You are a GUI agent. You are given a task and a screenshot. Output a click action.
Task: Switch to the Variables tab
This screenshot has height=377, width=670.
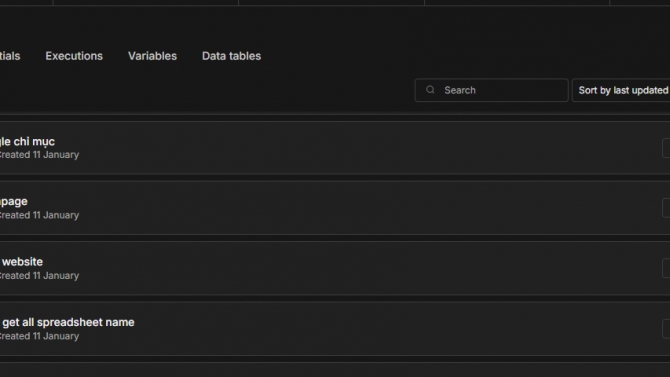pyautogui.click(x=152, y=56)
